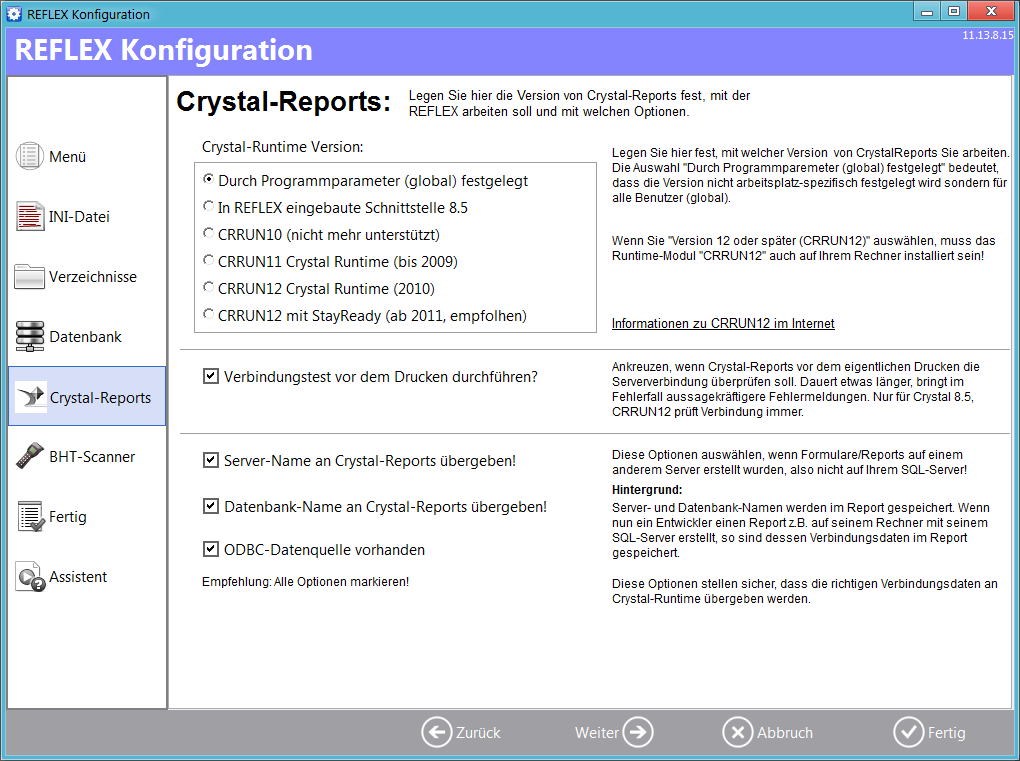
Task: Click the Crystal-Reports bird icon
Action: 31,397
